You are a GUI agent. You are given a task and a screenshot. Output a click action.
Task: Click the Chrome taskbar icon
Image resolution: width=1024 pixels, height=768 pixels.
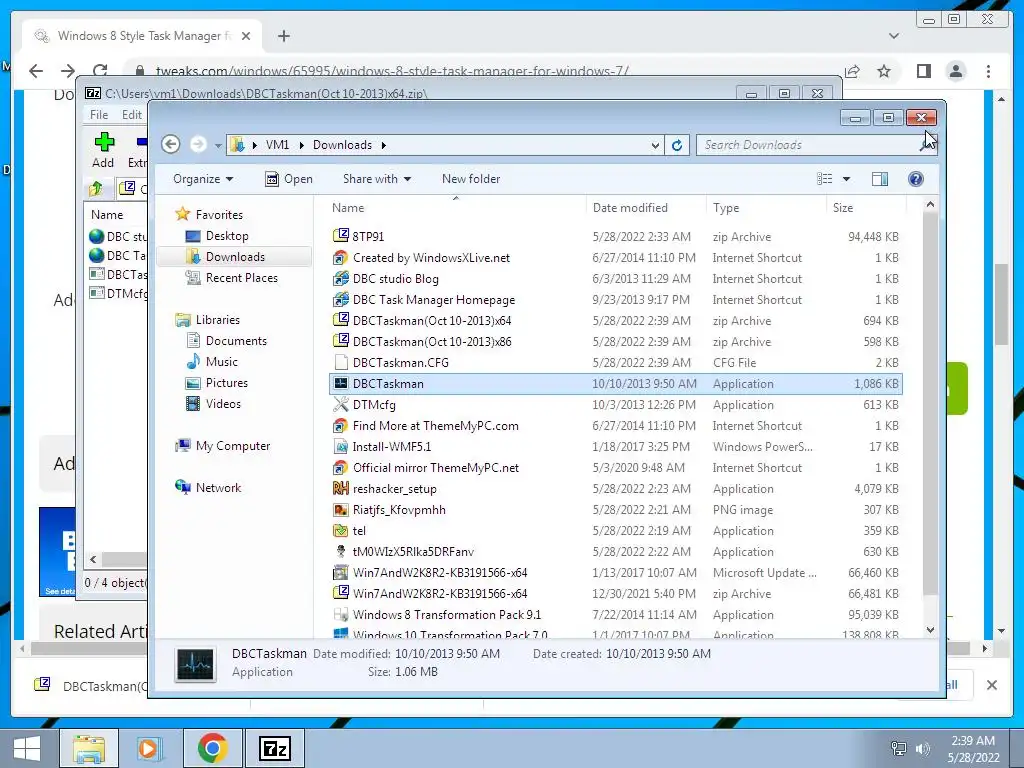pyautogui.click(x=212, y=748)
